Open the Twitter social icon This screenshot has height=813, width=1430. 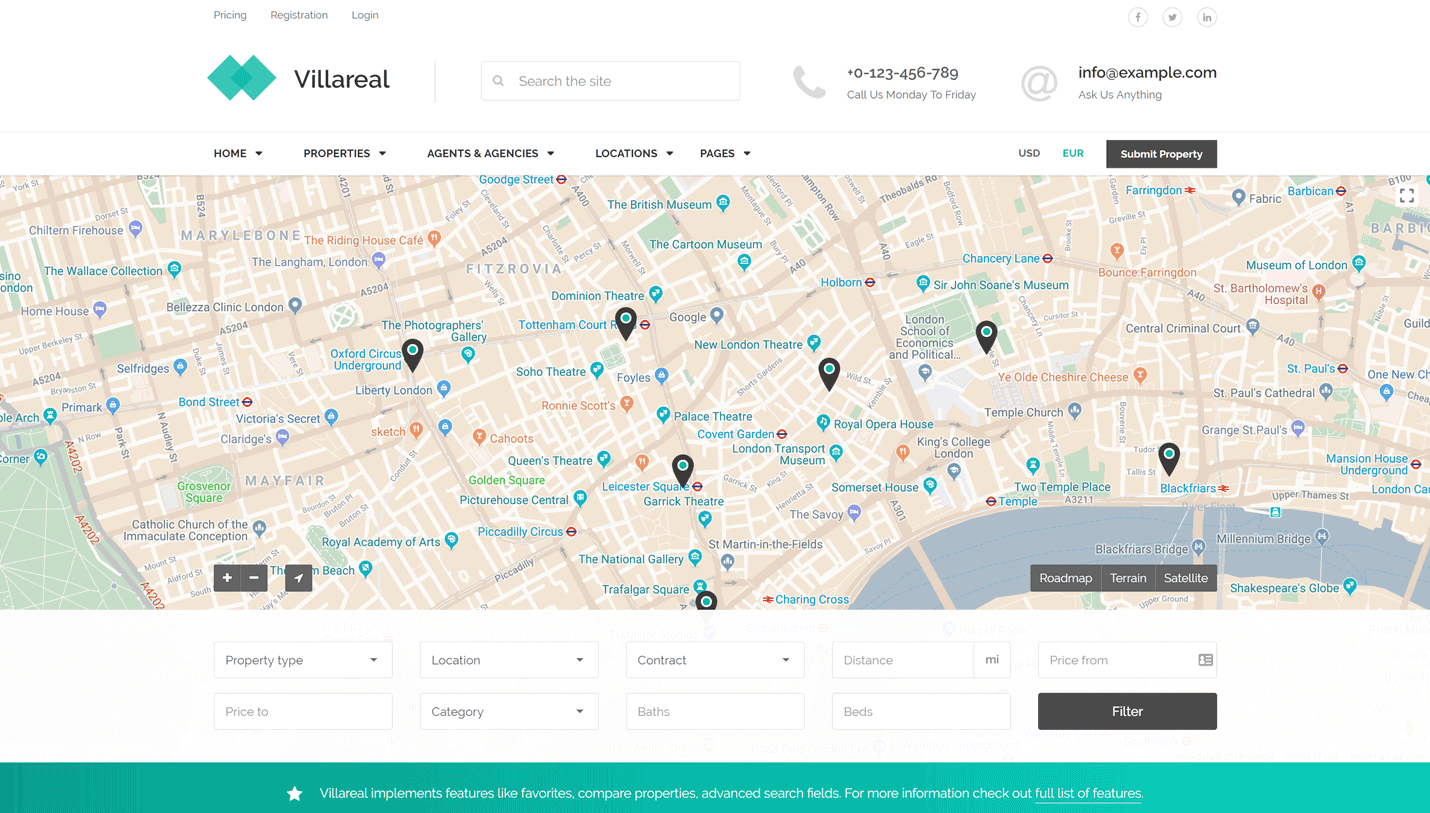coord(1172,17)
